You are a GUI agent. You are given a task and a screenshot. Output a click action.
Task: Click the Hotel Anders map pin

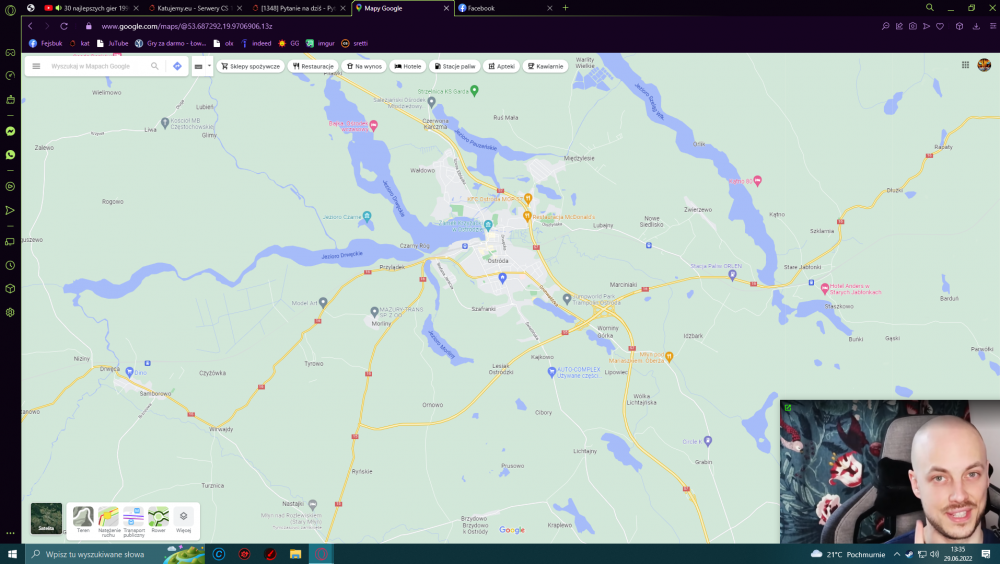tap(824, 288)
